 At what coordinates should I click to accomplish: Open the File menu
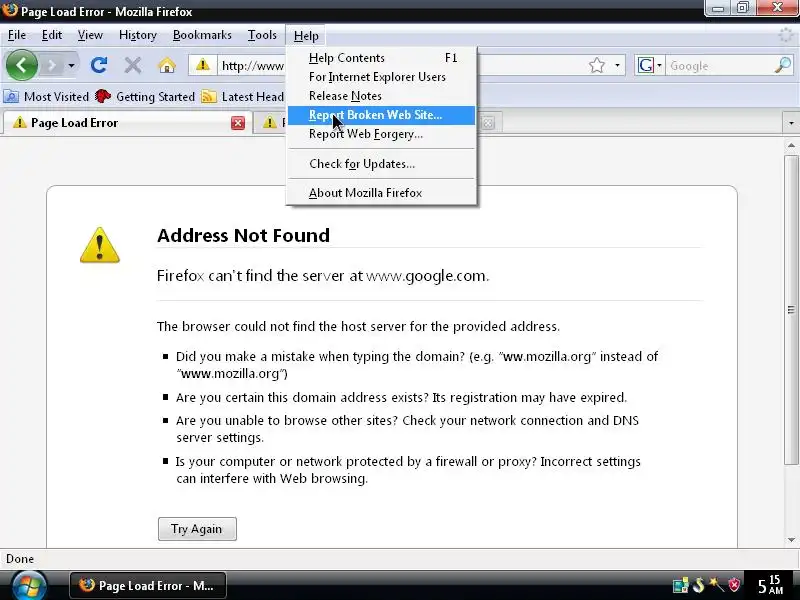point(17,35)
